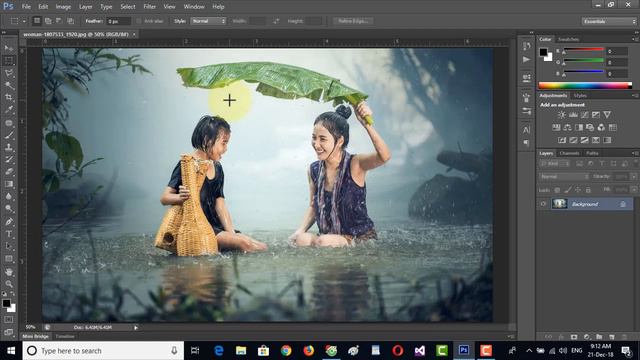Viewport: 640px width, 360px height.
Task: Select the Magic Wand tool
Action: (x=9, y=85)
